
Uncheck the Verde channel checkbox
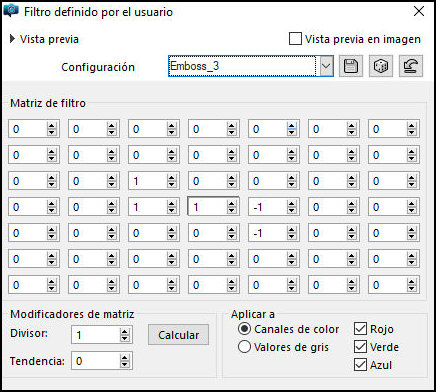tap(360, 347)
